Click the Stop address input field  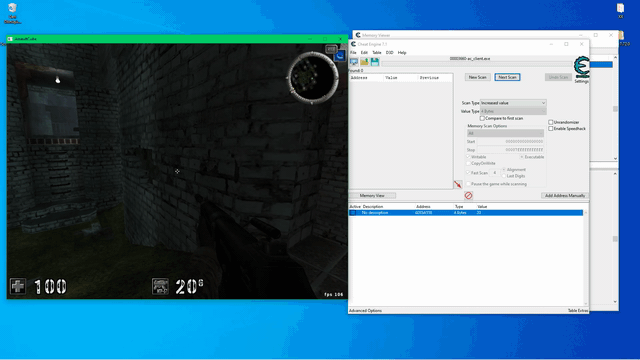tap(511, 150)
